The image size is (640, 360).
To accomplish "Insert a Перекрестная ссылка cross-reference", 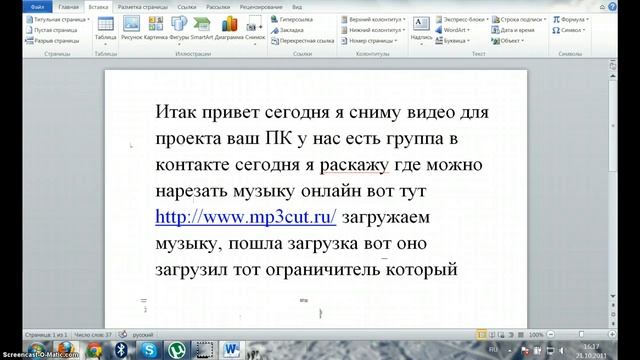I will [x=302, y=40].
